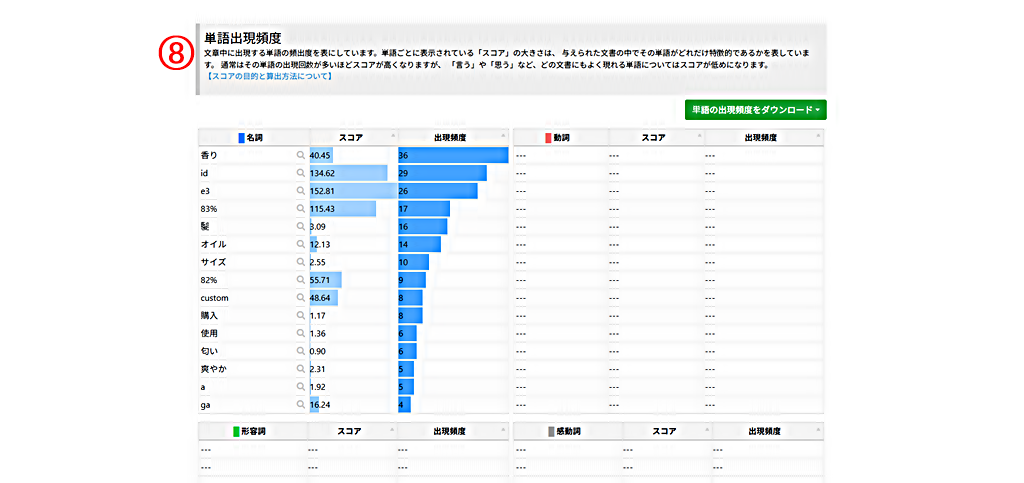Sort the 感動詞 table by スコア
Image resolution: width=1024 pixels, height=483 pixels.
point(667,431)
